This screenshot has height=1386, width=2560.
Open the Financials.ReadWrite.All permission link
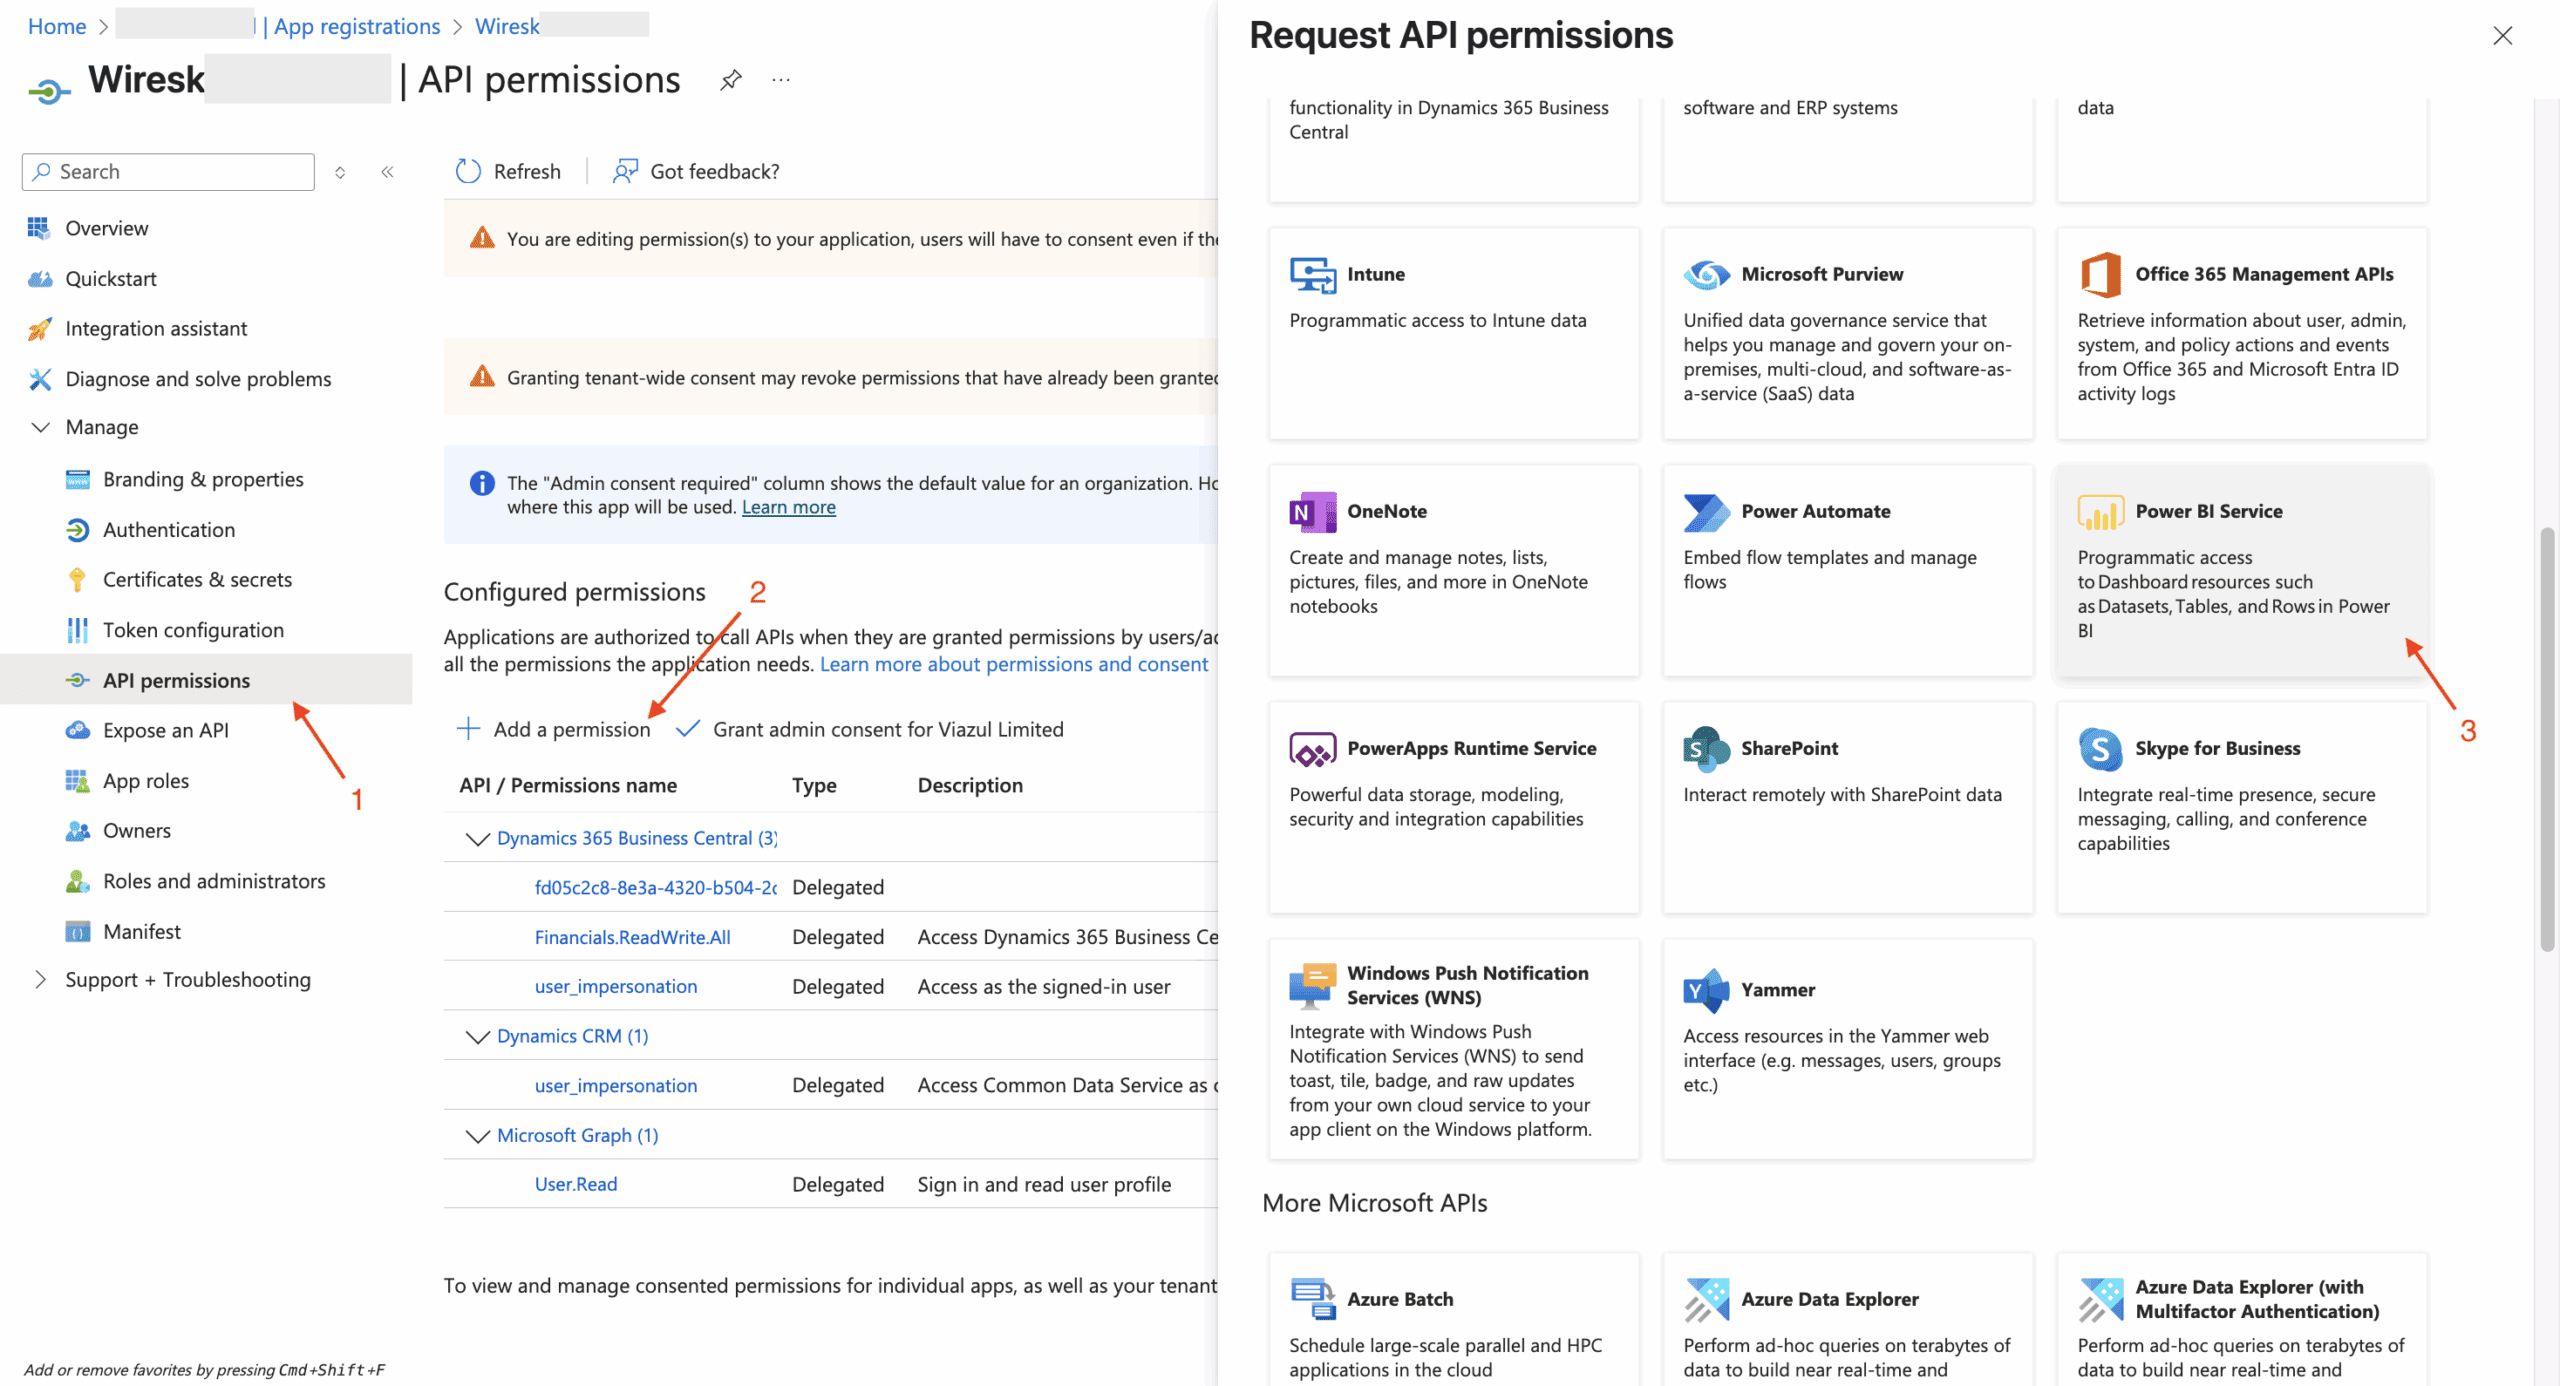(632, 938)
